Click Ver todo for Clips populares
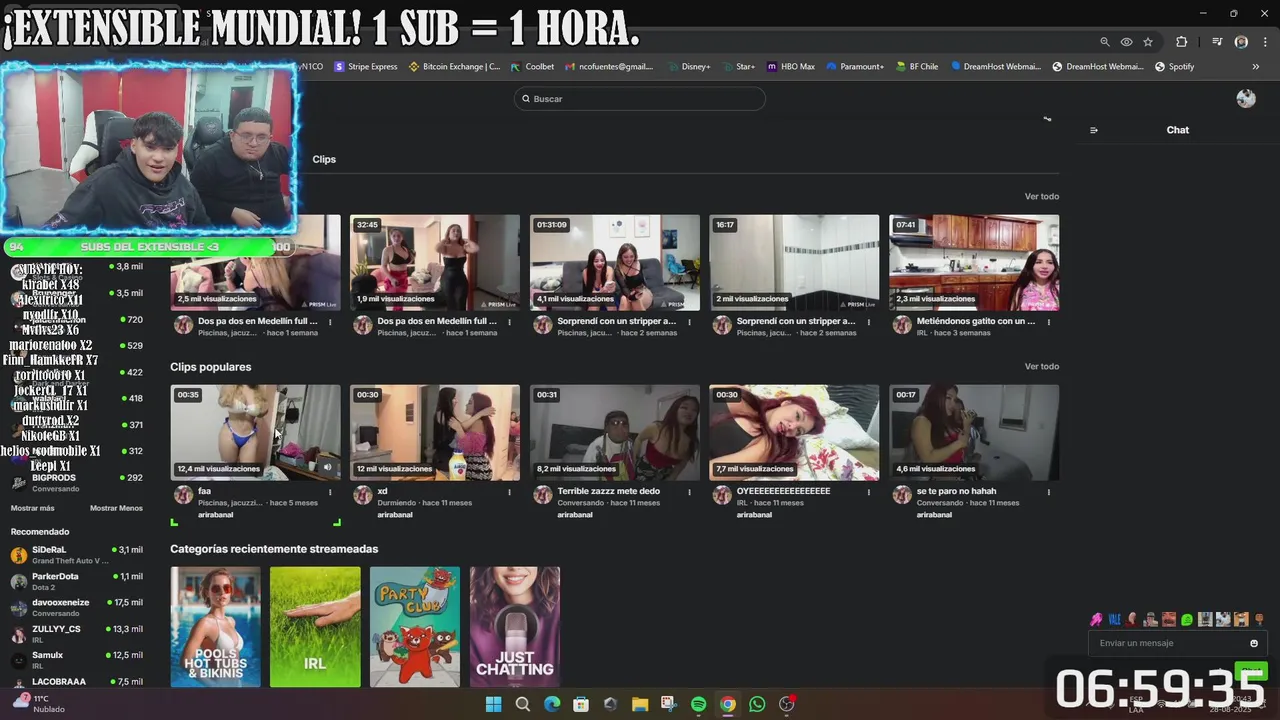Screen dimensions: 1280x720 click(1042, 366)
